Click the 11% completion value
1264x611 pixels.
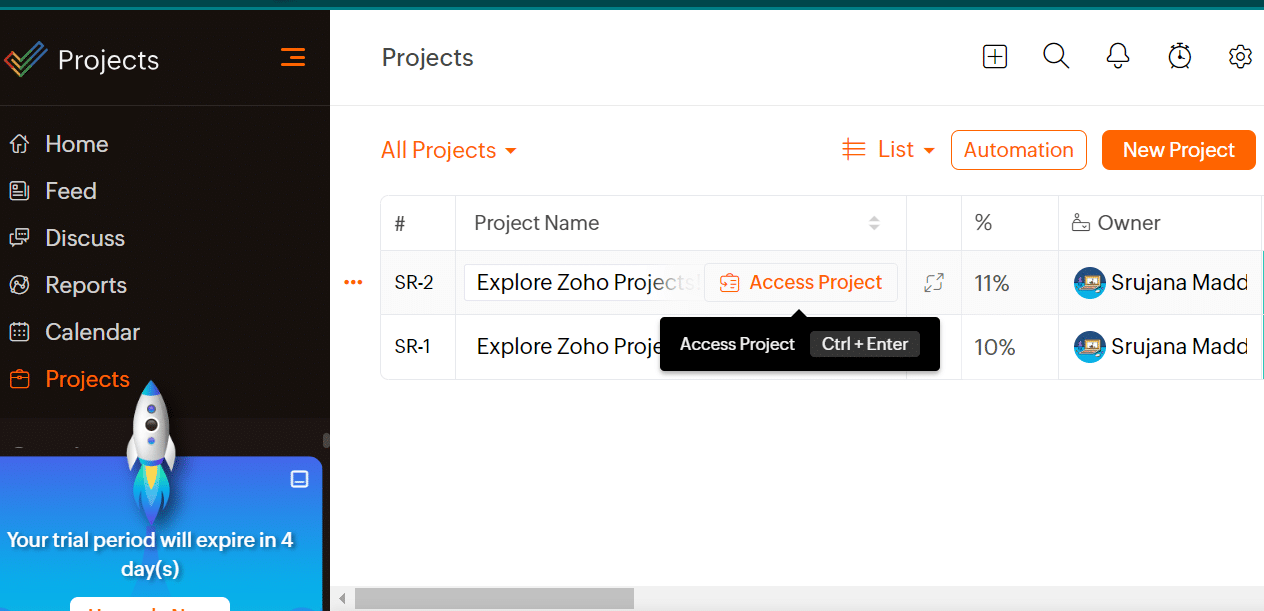(992, 283)
